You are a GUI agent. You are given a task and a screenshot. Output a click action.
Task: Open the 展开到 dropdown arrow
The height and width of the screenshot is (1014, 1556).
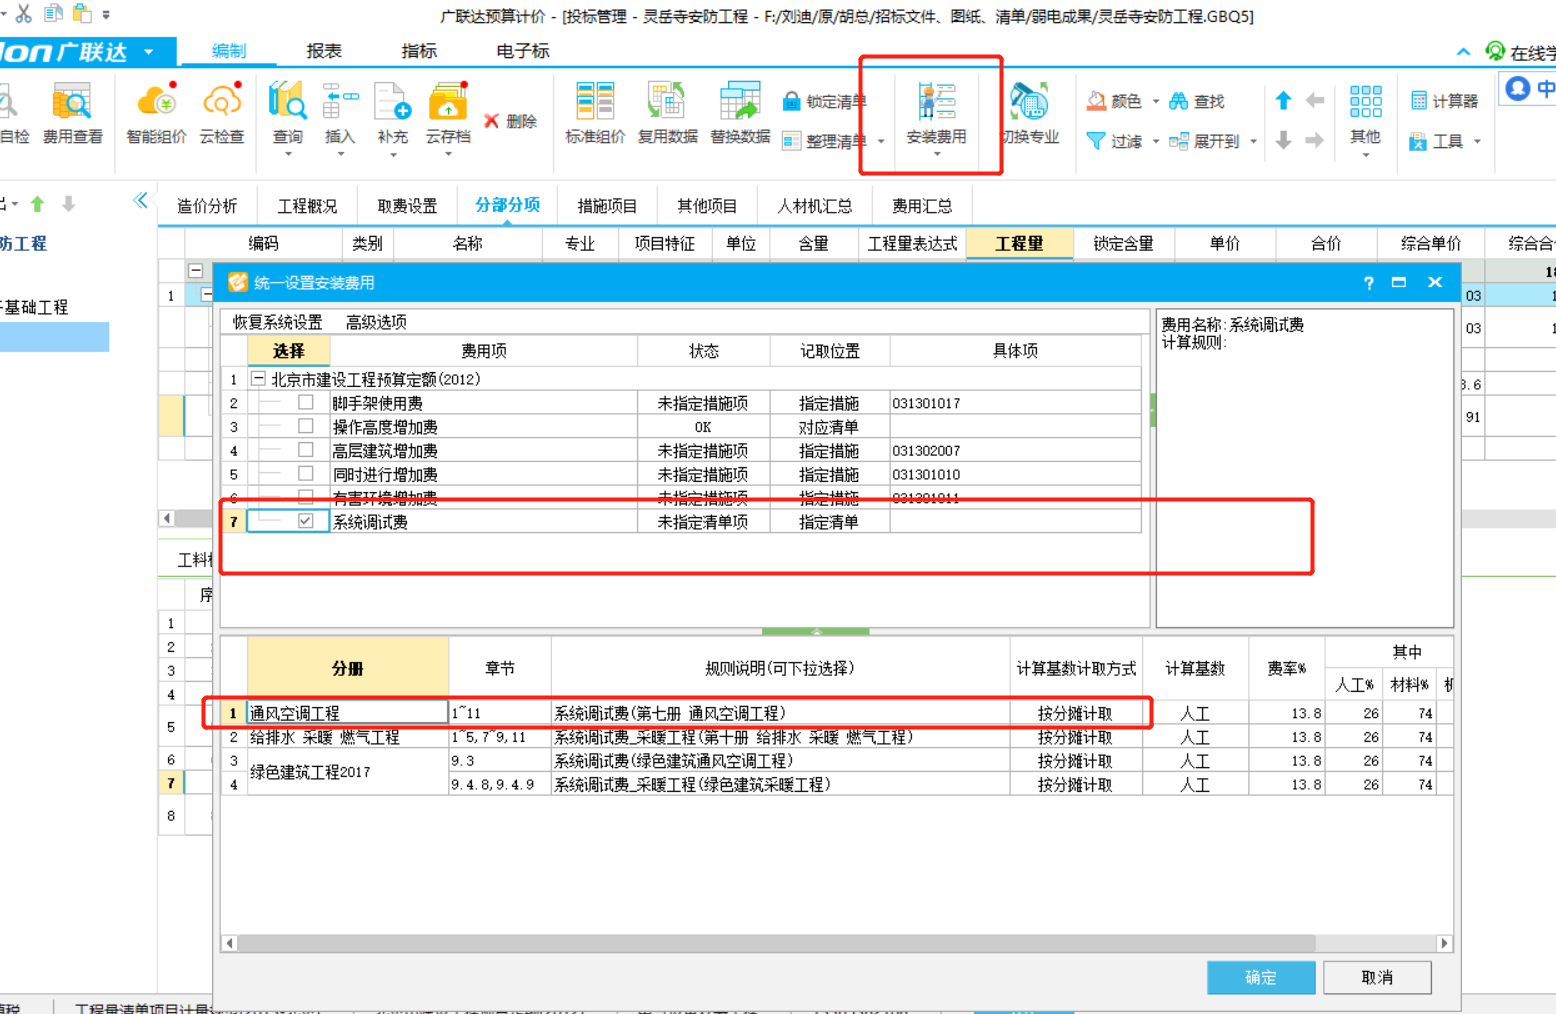[1253, 141]
